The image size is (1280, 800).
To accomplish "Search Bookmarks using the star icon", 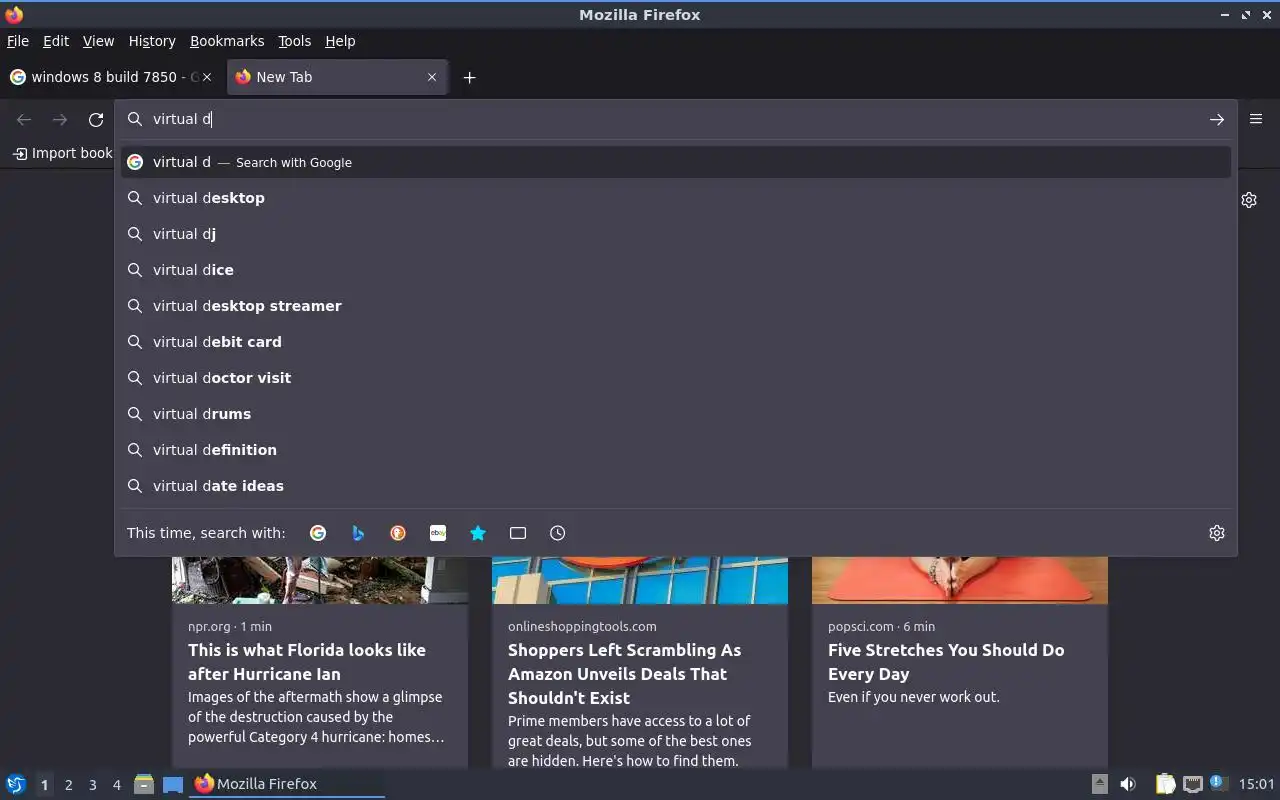I will point(478,533).
